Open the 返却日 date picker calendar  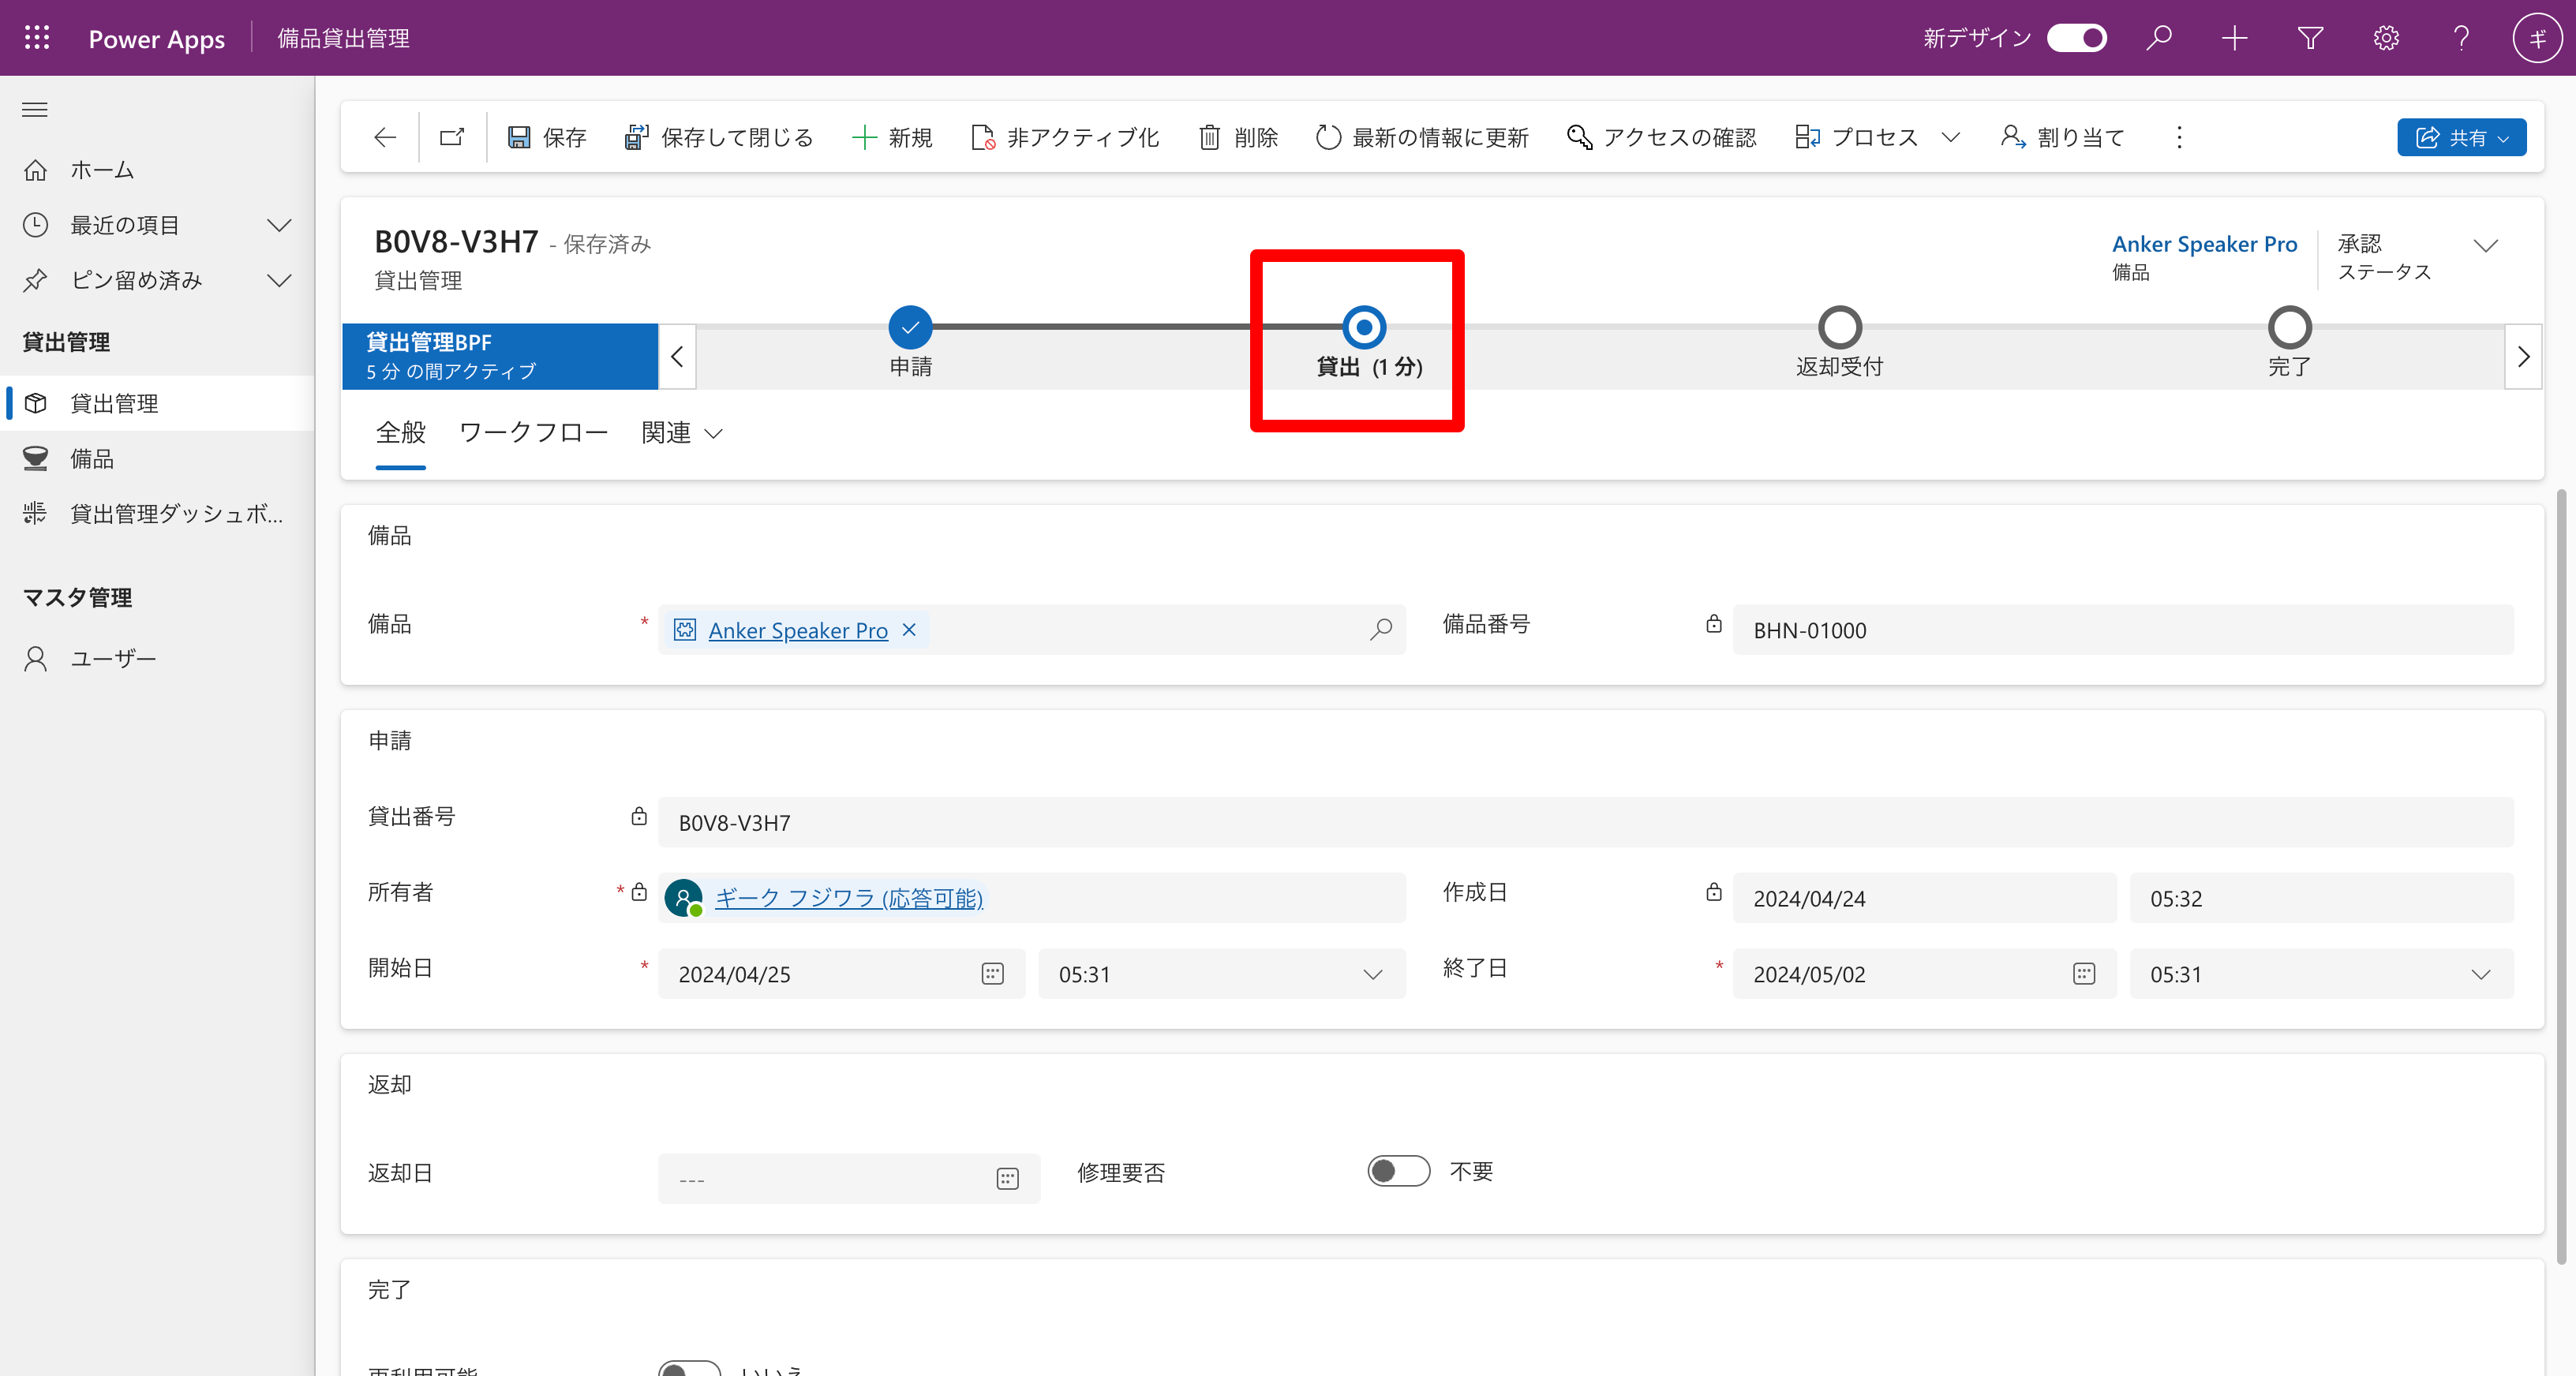pyautogui.click(x=1007, y=1178)
